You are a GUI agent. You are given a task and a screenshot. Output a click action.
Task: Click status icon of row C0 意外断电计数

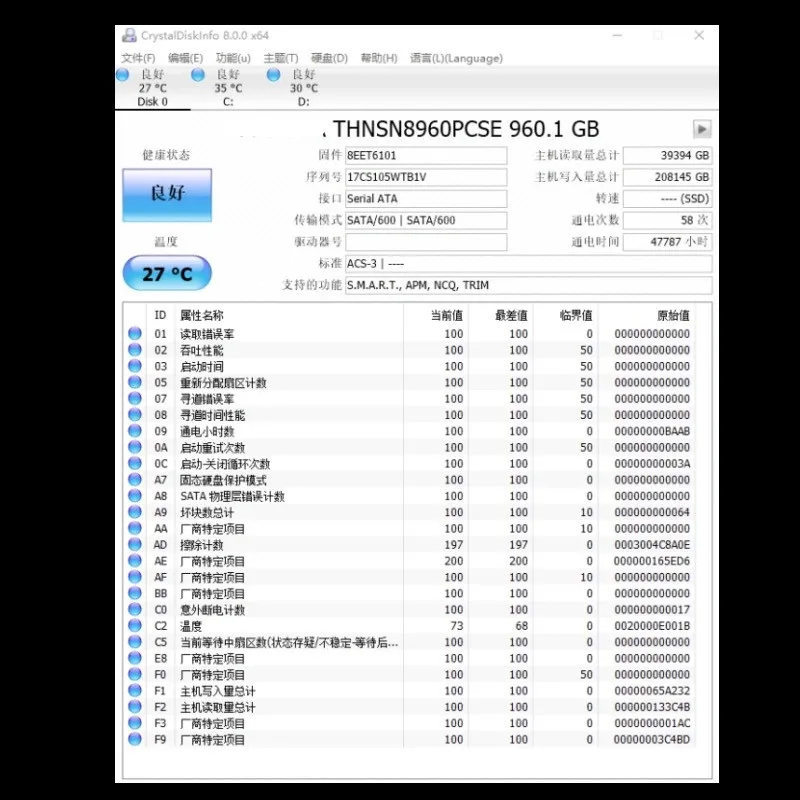(x=135, y=610)
